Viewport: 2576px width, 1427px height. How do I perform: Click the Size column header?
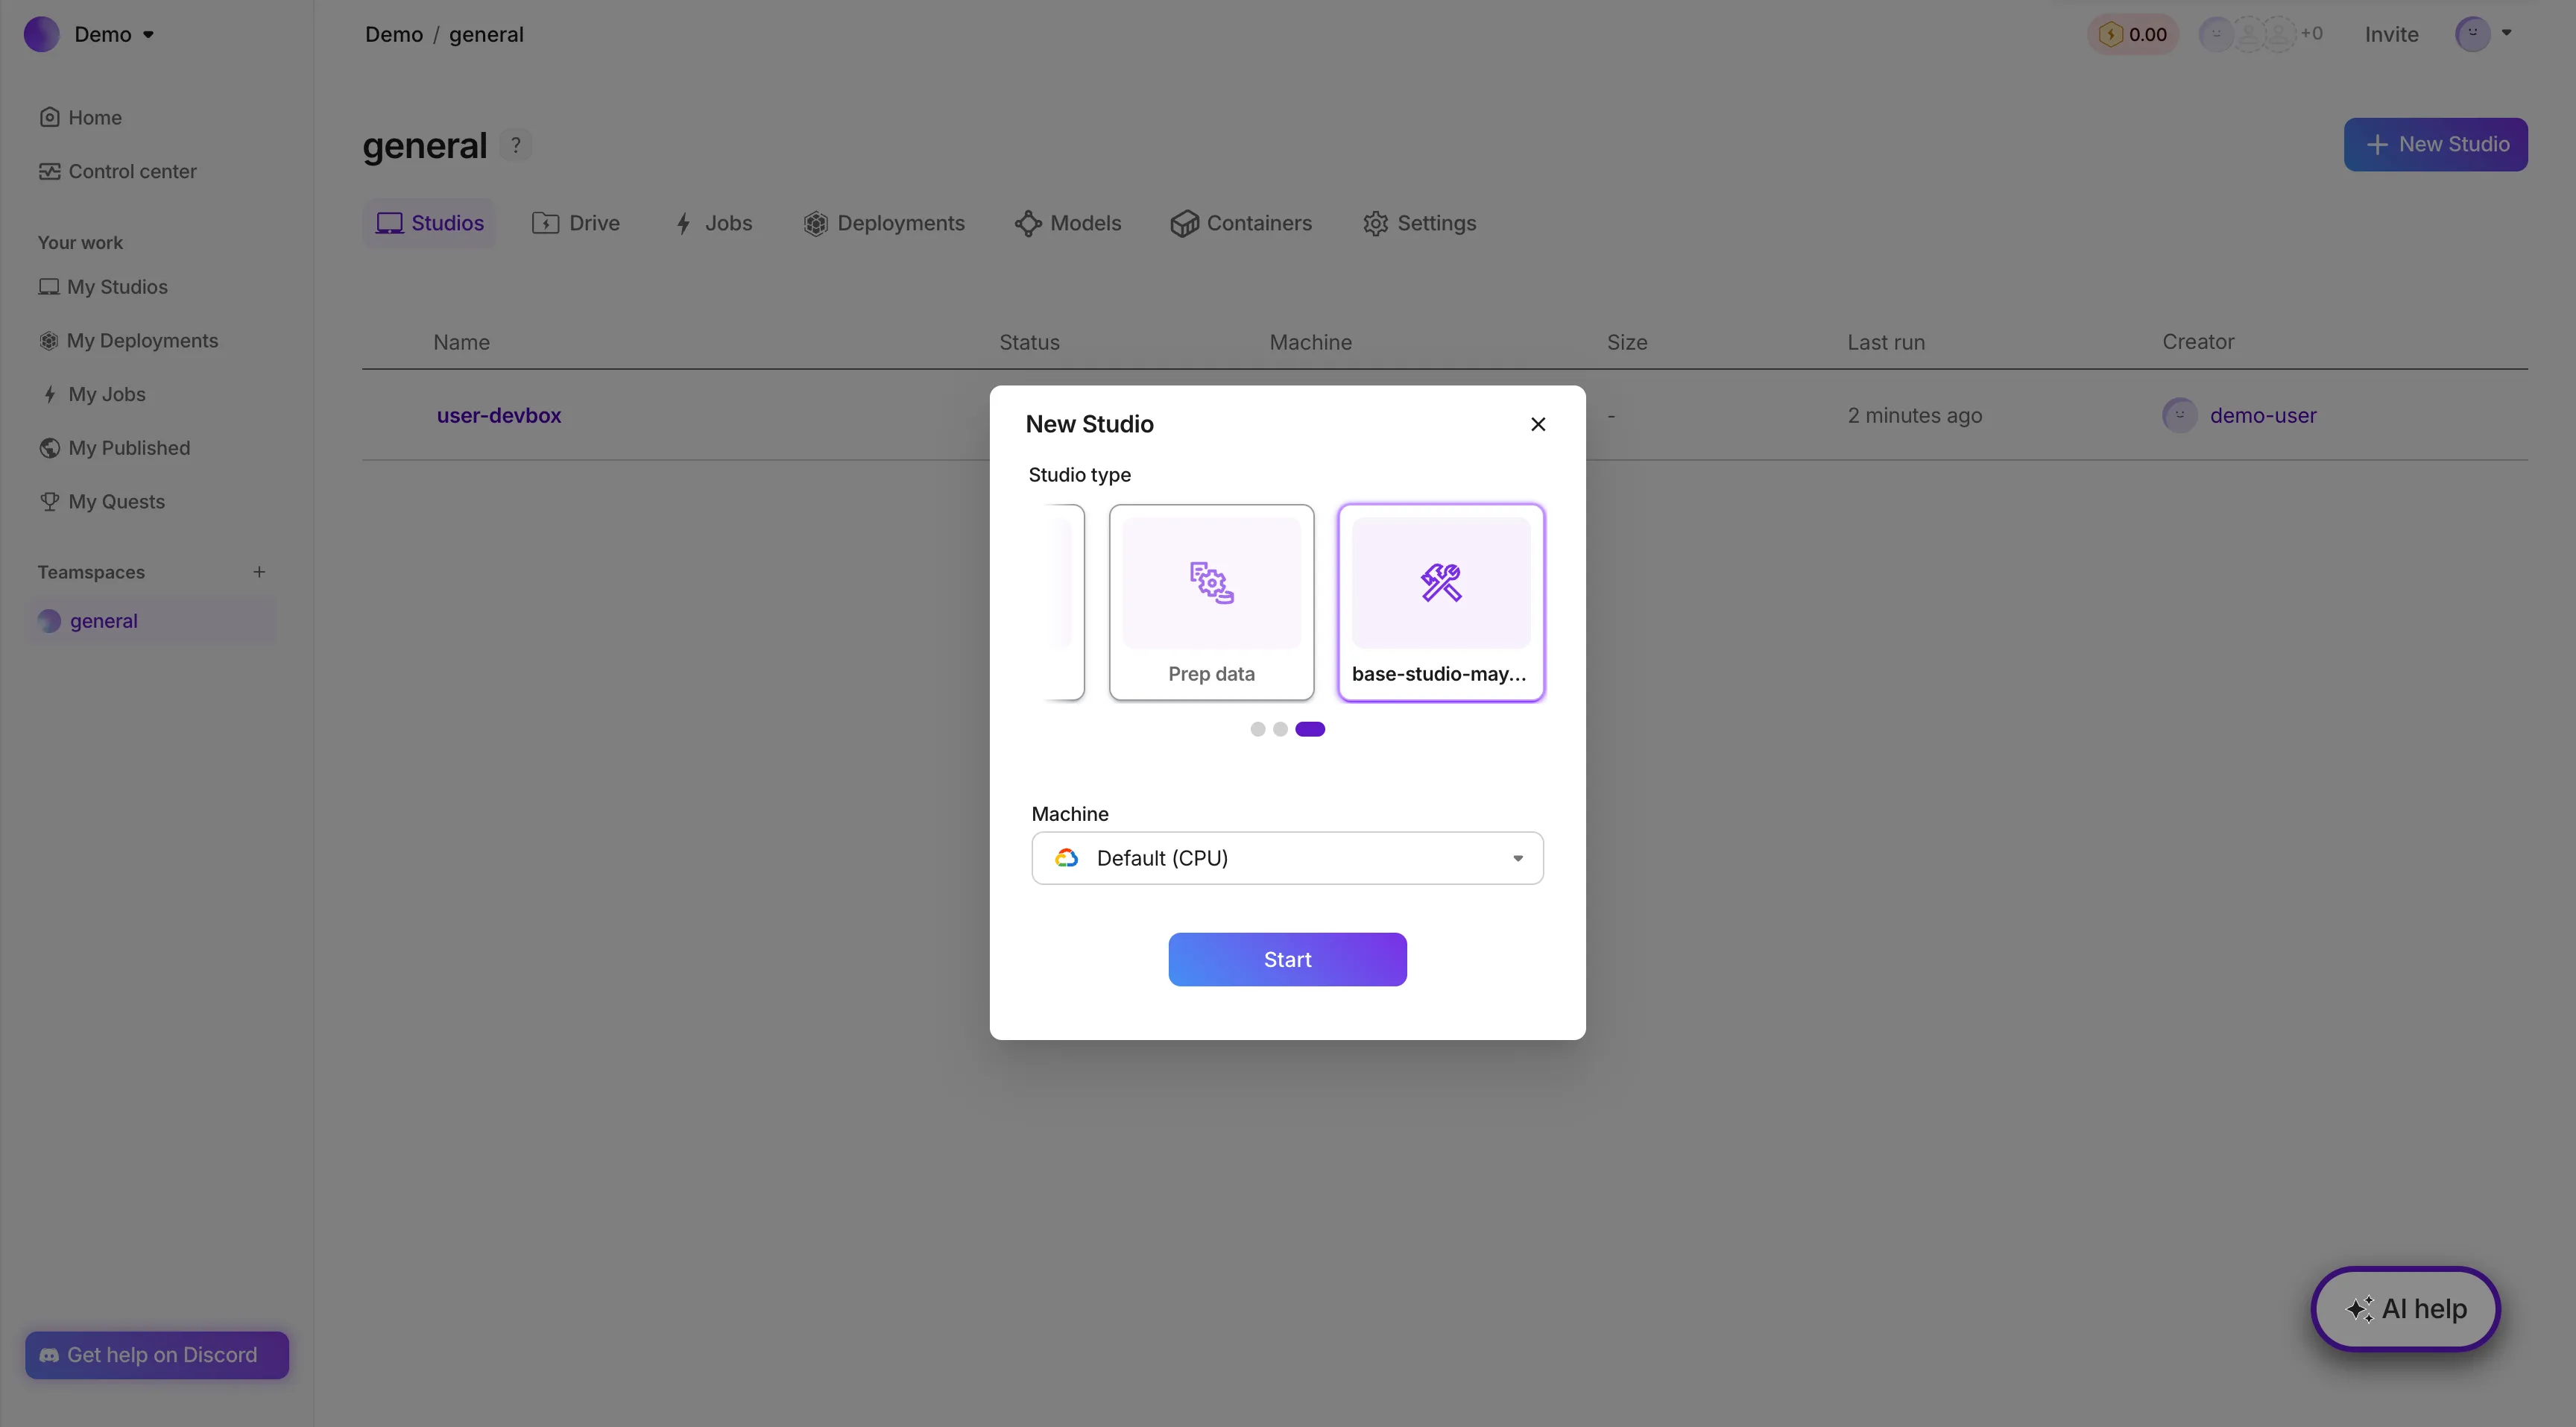point(1627,342)
